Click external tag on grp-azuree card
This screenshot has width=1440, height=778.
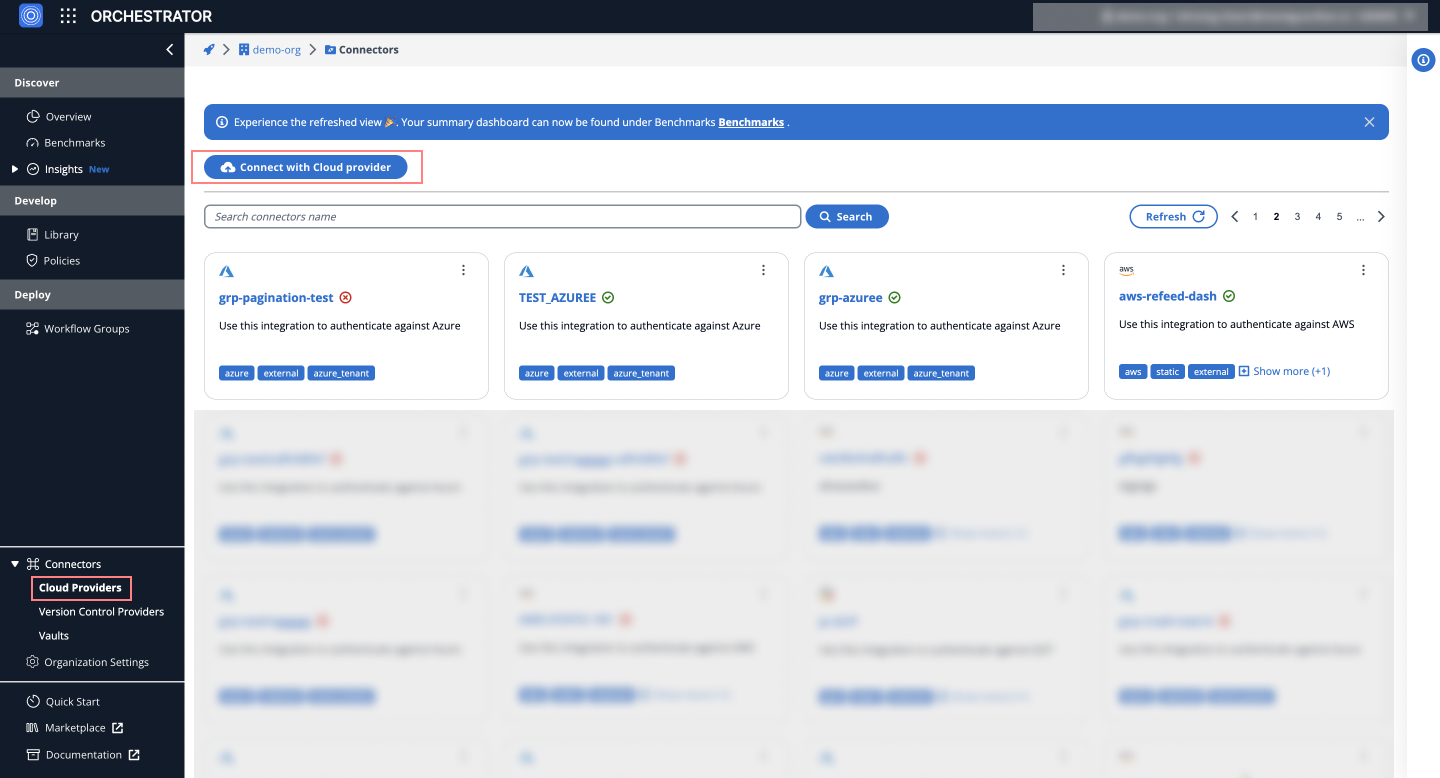(x=881, y=374)
